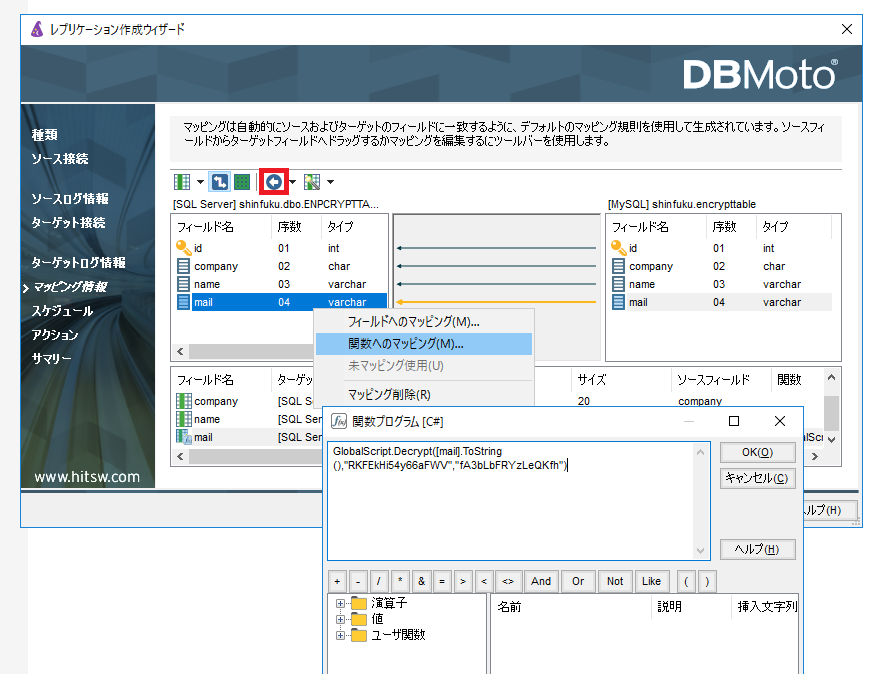Screen dimensions: 889x674
Task: Click the green grid toolbar icon
Action: tap(242, 182)
